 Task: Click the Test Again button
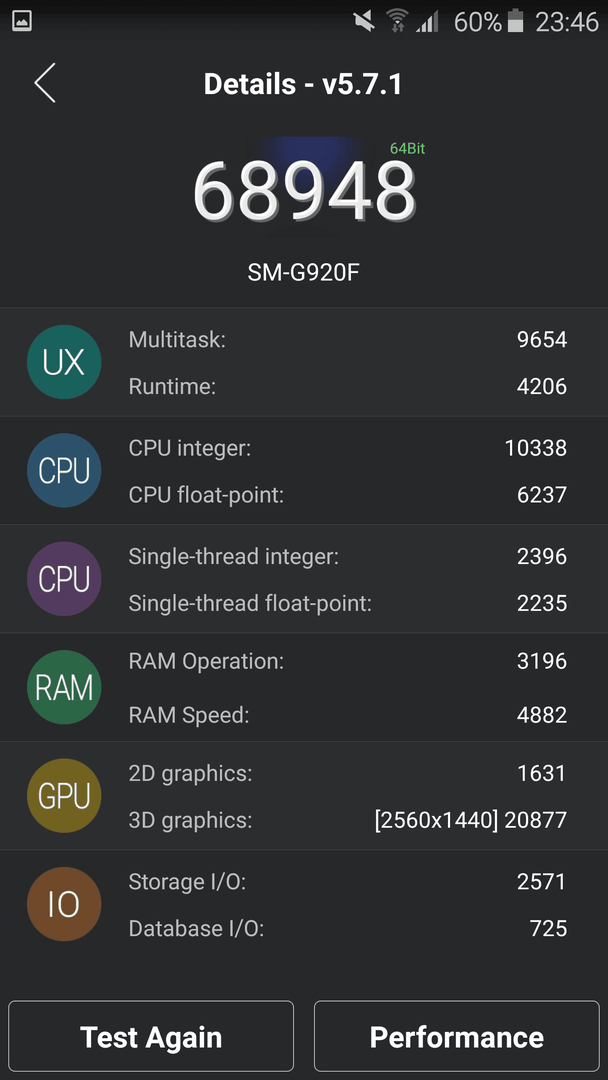point(151,1036)
